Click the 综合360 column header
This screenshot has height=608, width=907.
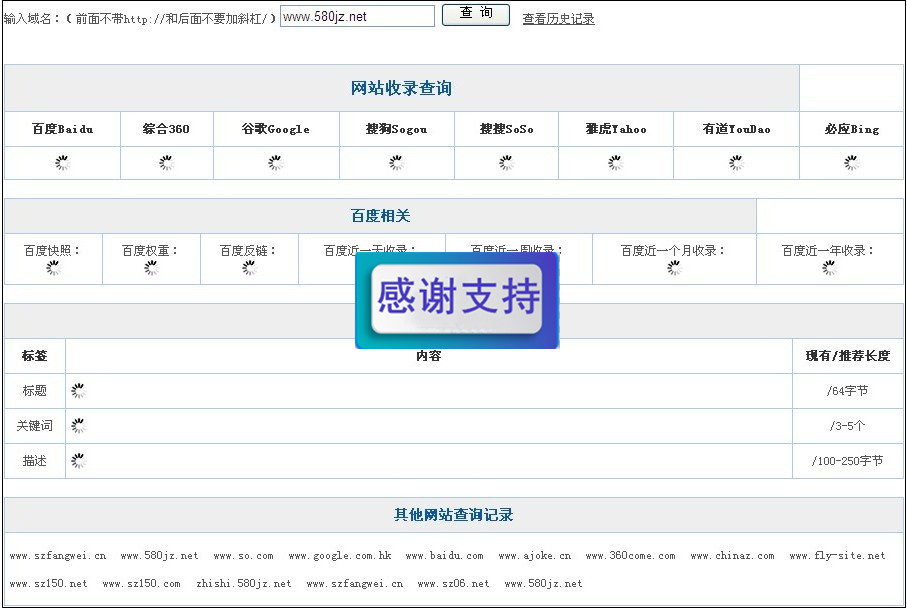(166, 129)
